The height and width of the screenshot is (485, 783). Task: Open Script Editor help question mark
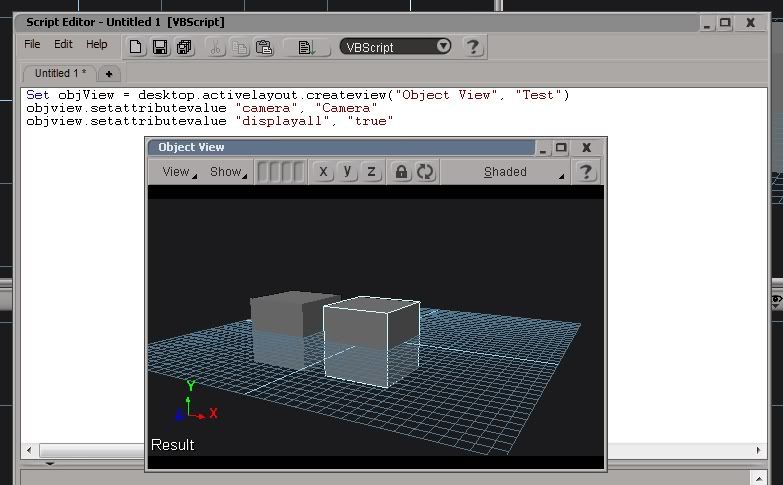click(x=472, y=47)
